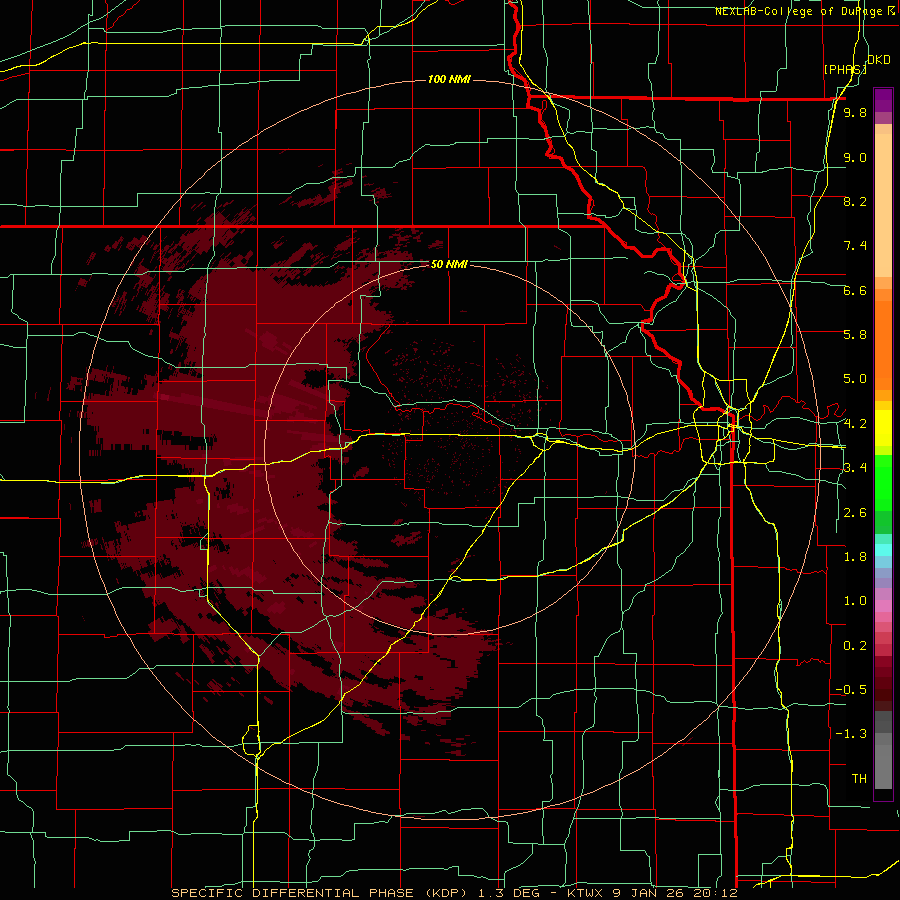The height and width of the screenshot is (900, 900).
Task: Click the 5.8 scale value
Action: pyautogui.click(x=855, y=335)
